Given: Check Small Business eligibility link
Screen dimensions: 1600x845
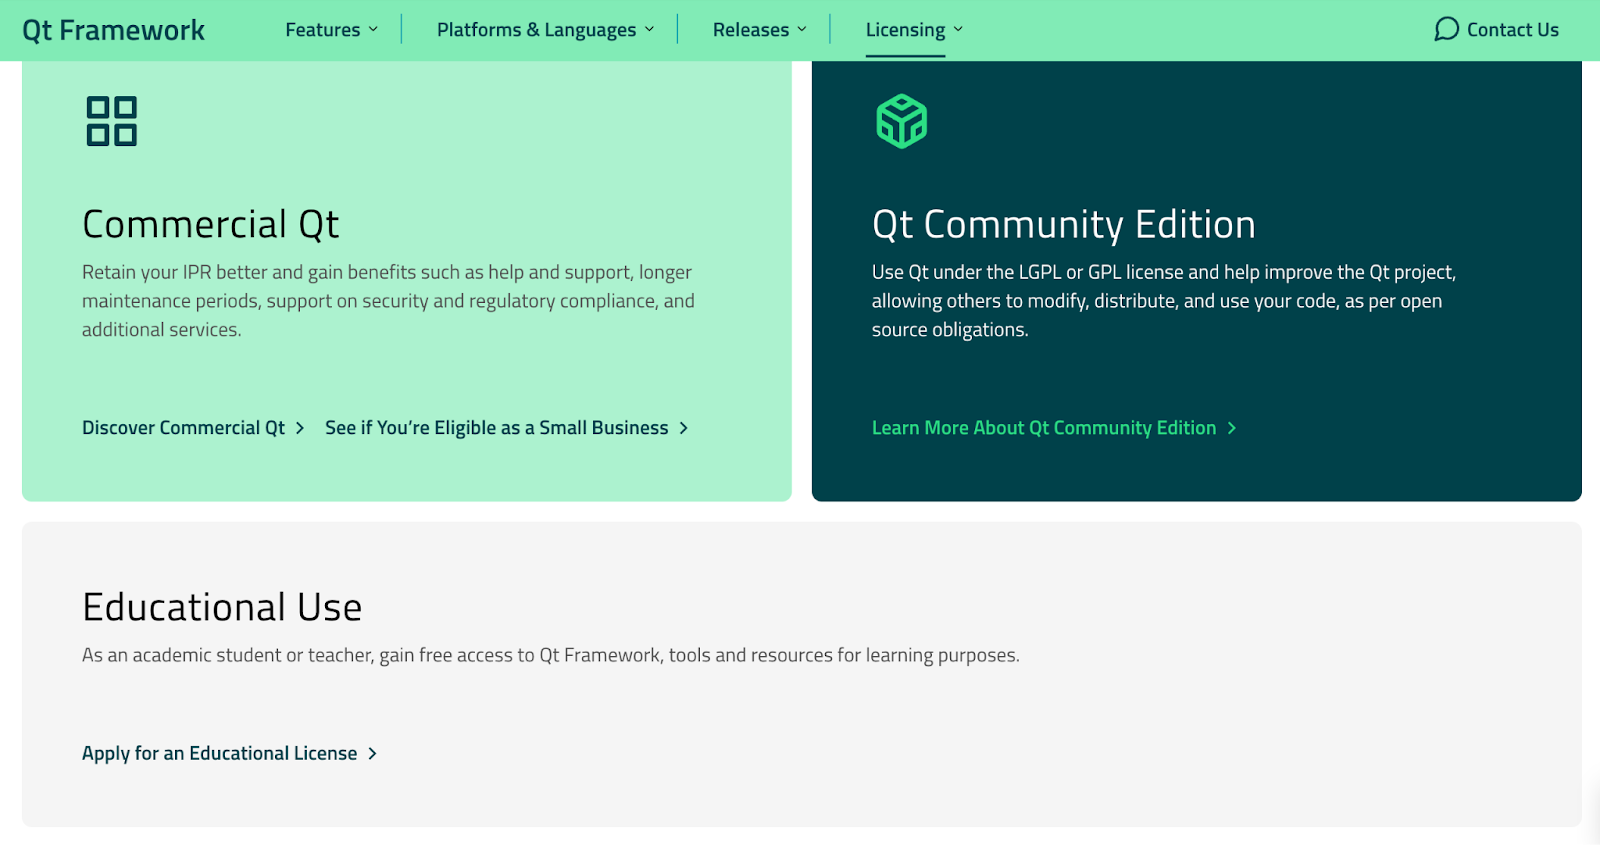Looking at the screenshot, I should tap(496, 428).
